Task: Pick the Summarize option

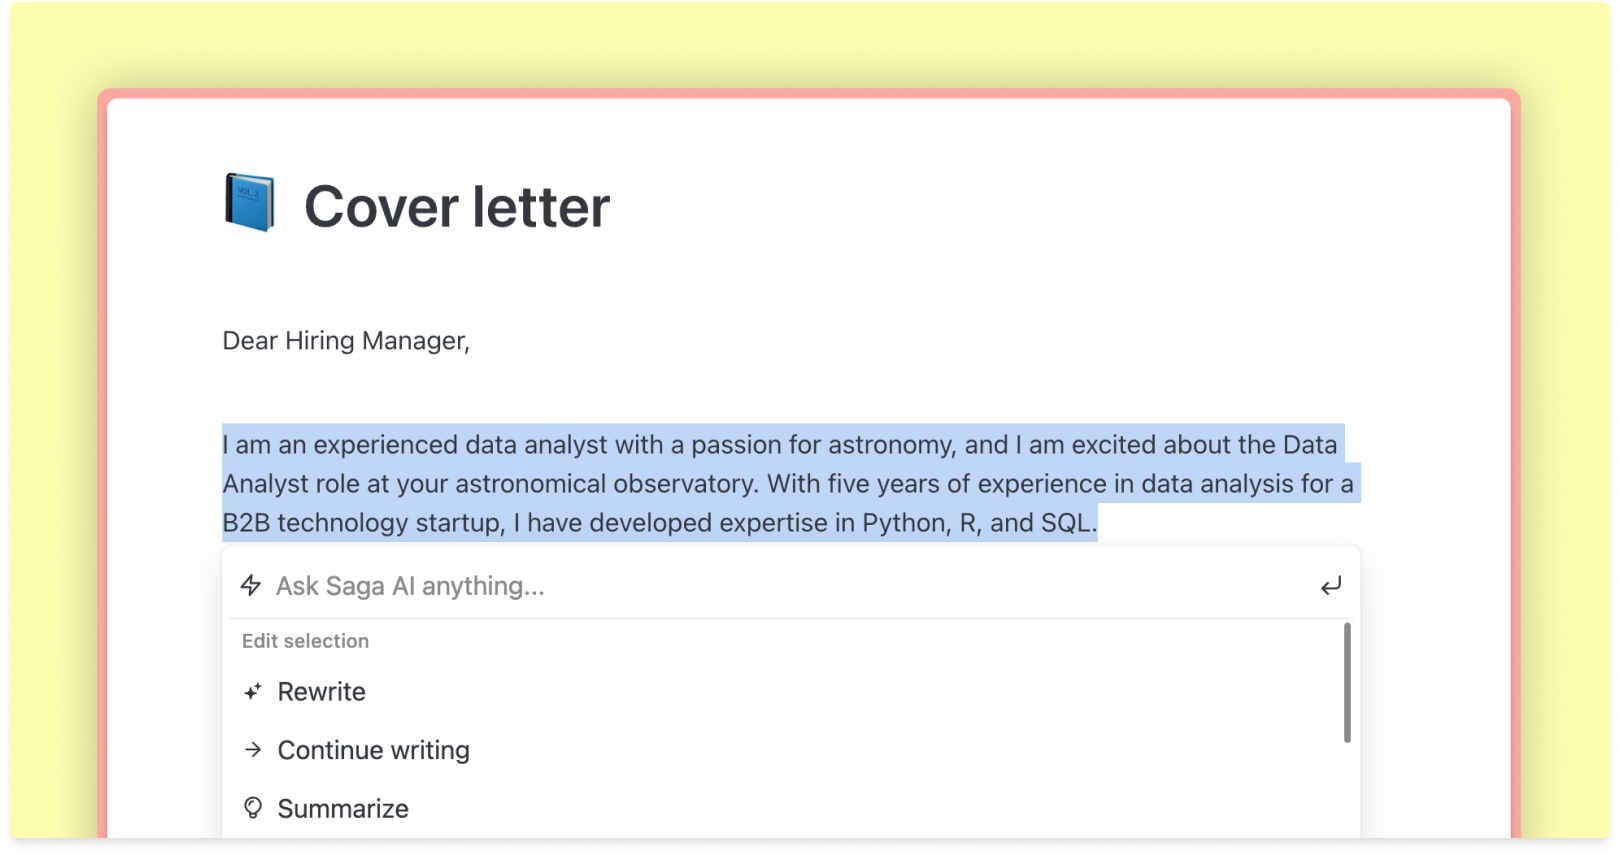Action: coord(343,808)
